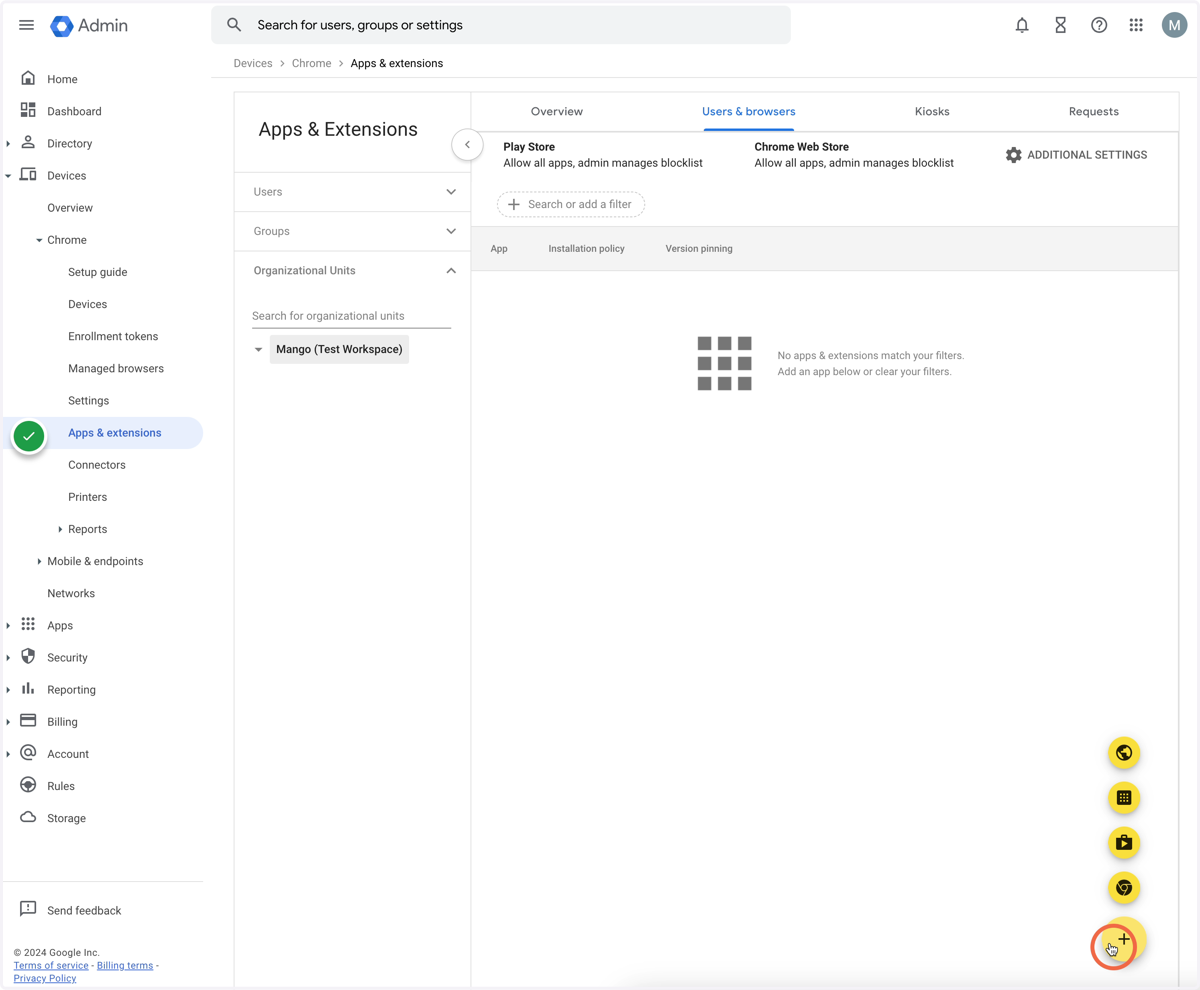Image resolution: width=1200 pixels, height=990 pixels.
Task: Open the Setup guide page
Action: pyautogui.click(x=98, y=272)
